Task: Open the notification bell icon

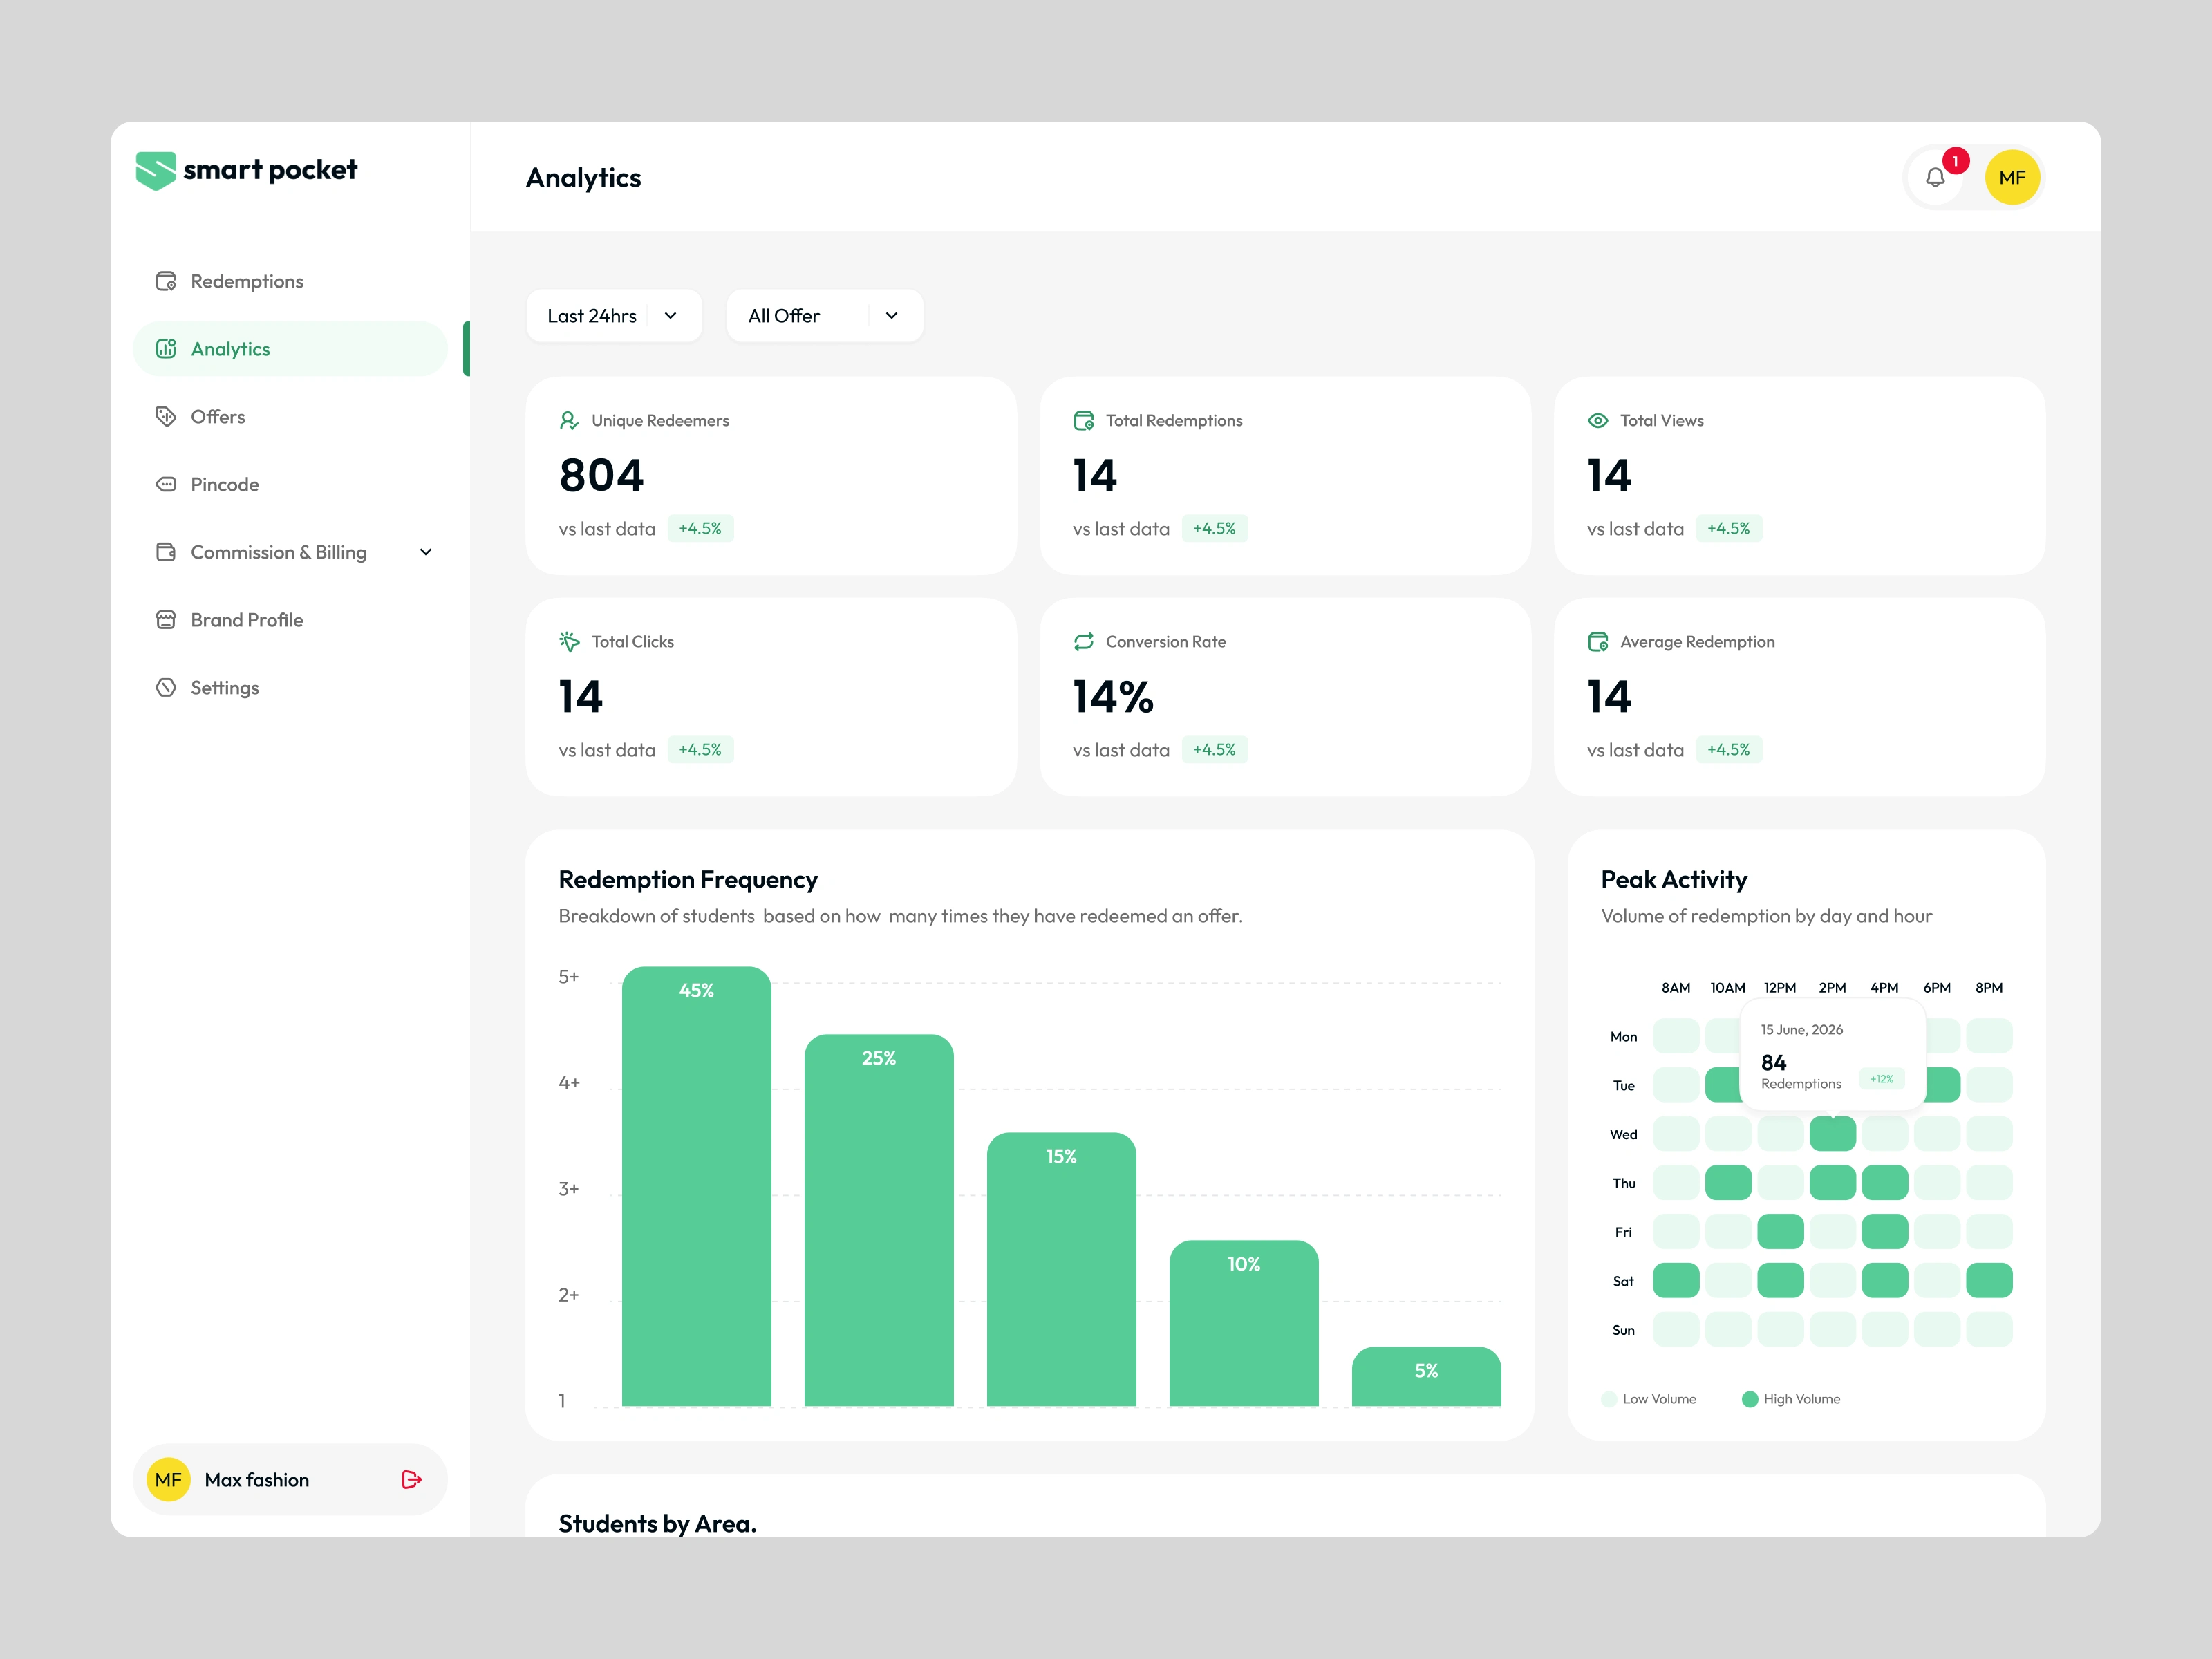Action: [1935, 177]
